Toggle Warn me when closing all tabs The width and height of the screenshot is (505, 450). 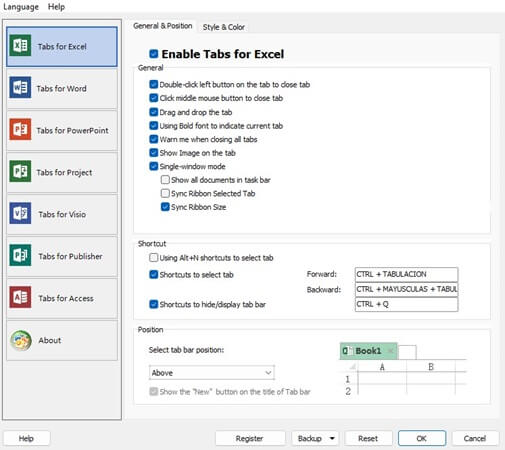(x=154, y=139)
